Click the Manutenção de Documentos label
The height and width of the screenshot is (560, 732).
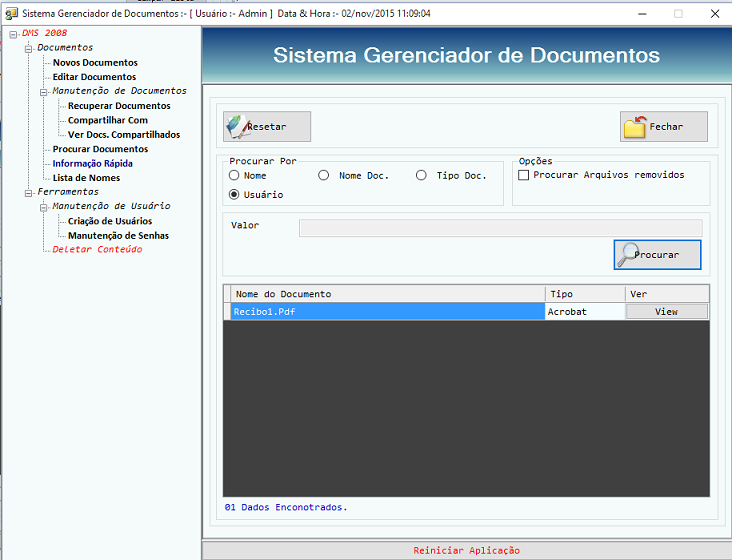pos(119,91)
